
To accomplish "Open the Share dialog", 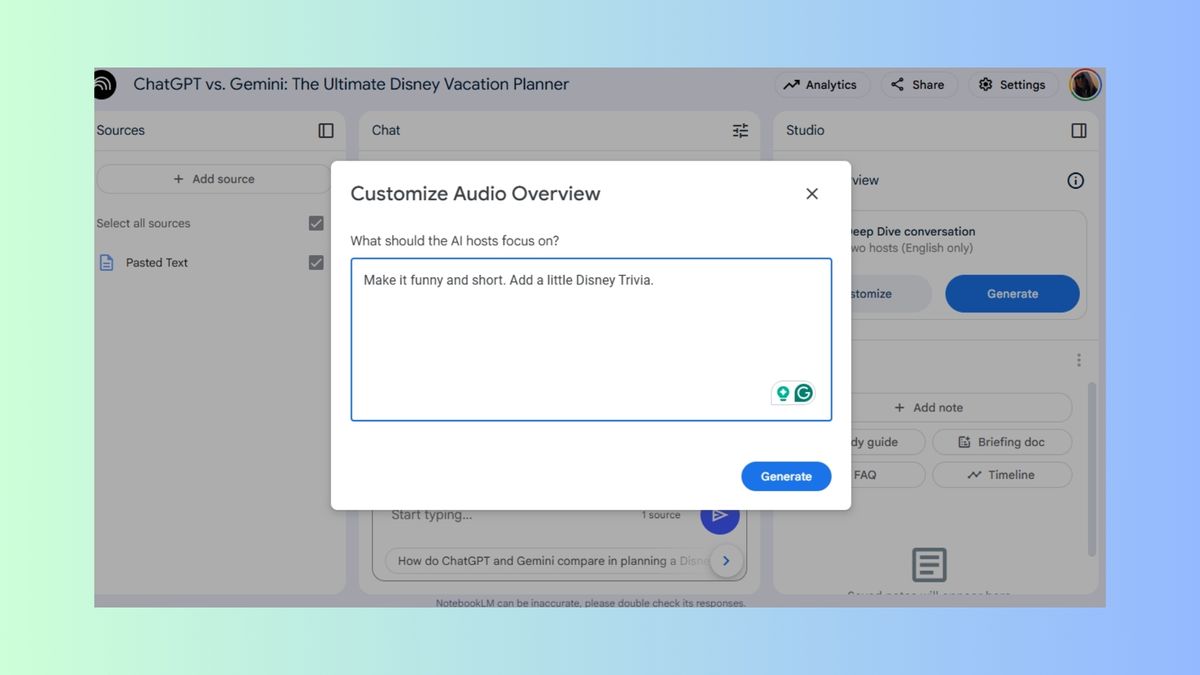I will [x=918, y=84].
